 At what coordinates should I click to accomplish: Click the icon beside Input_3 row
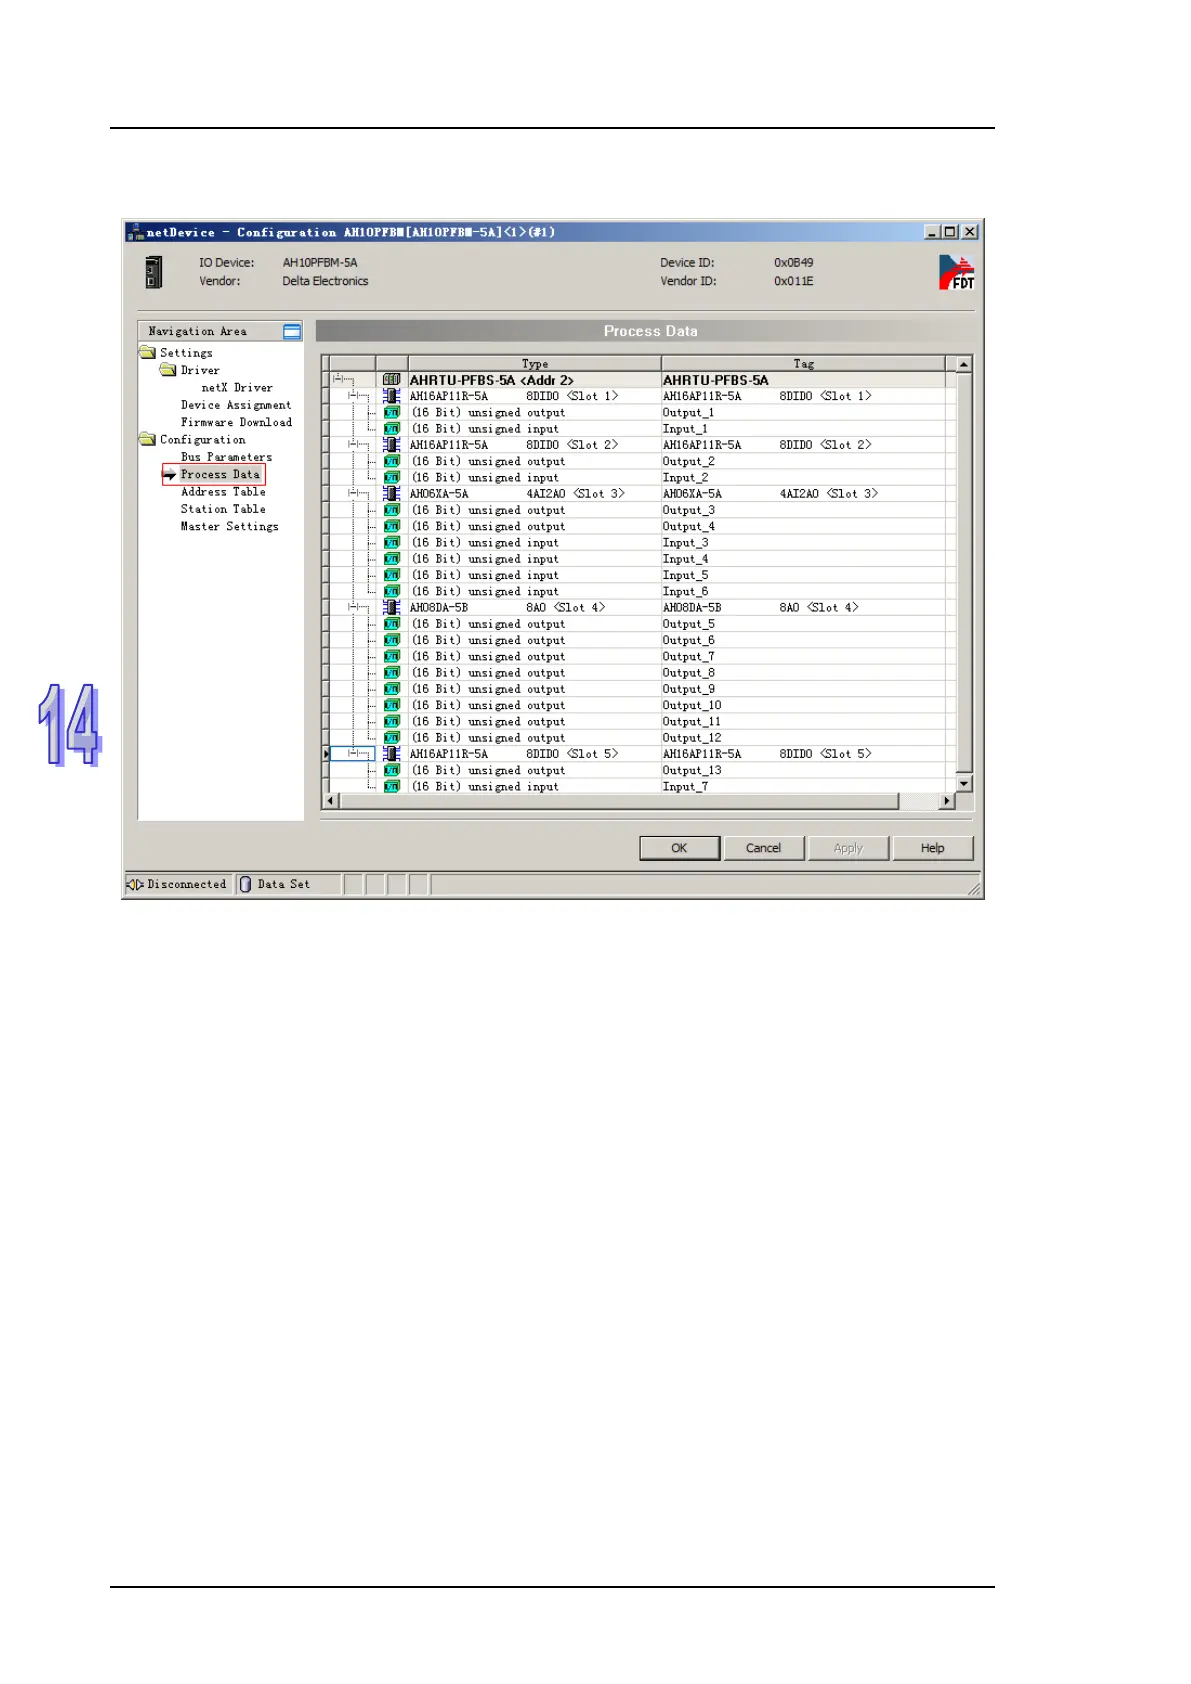(x=392, y=543)
